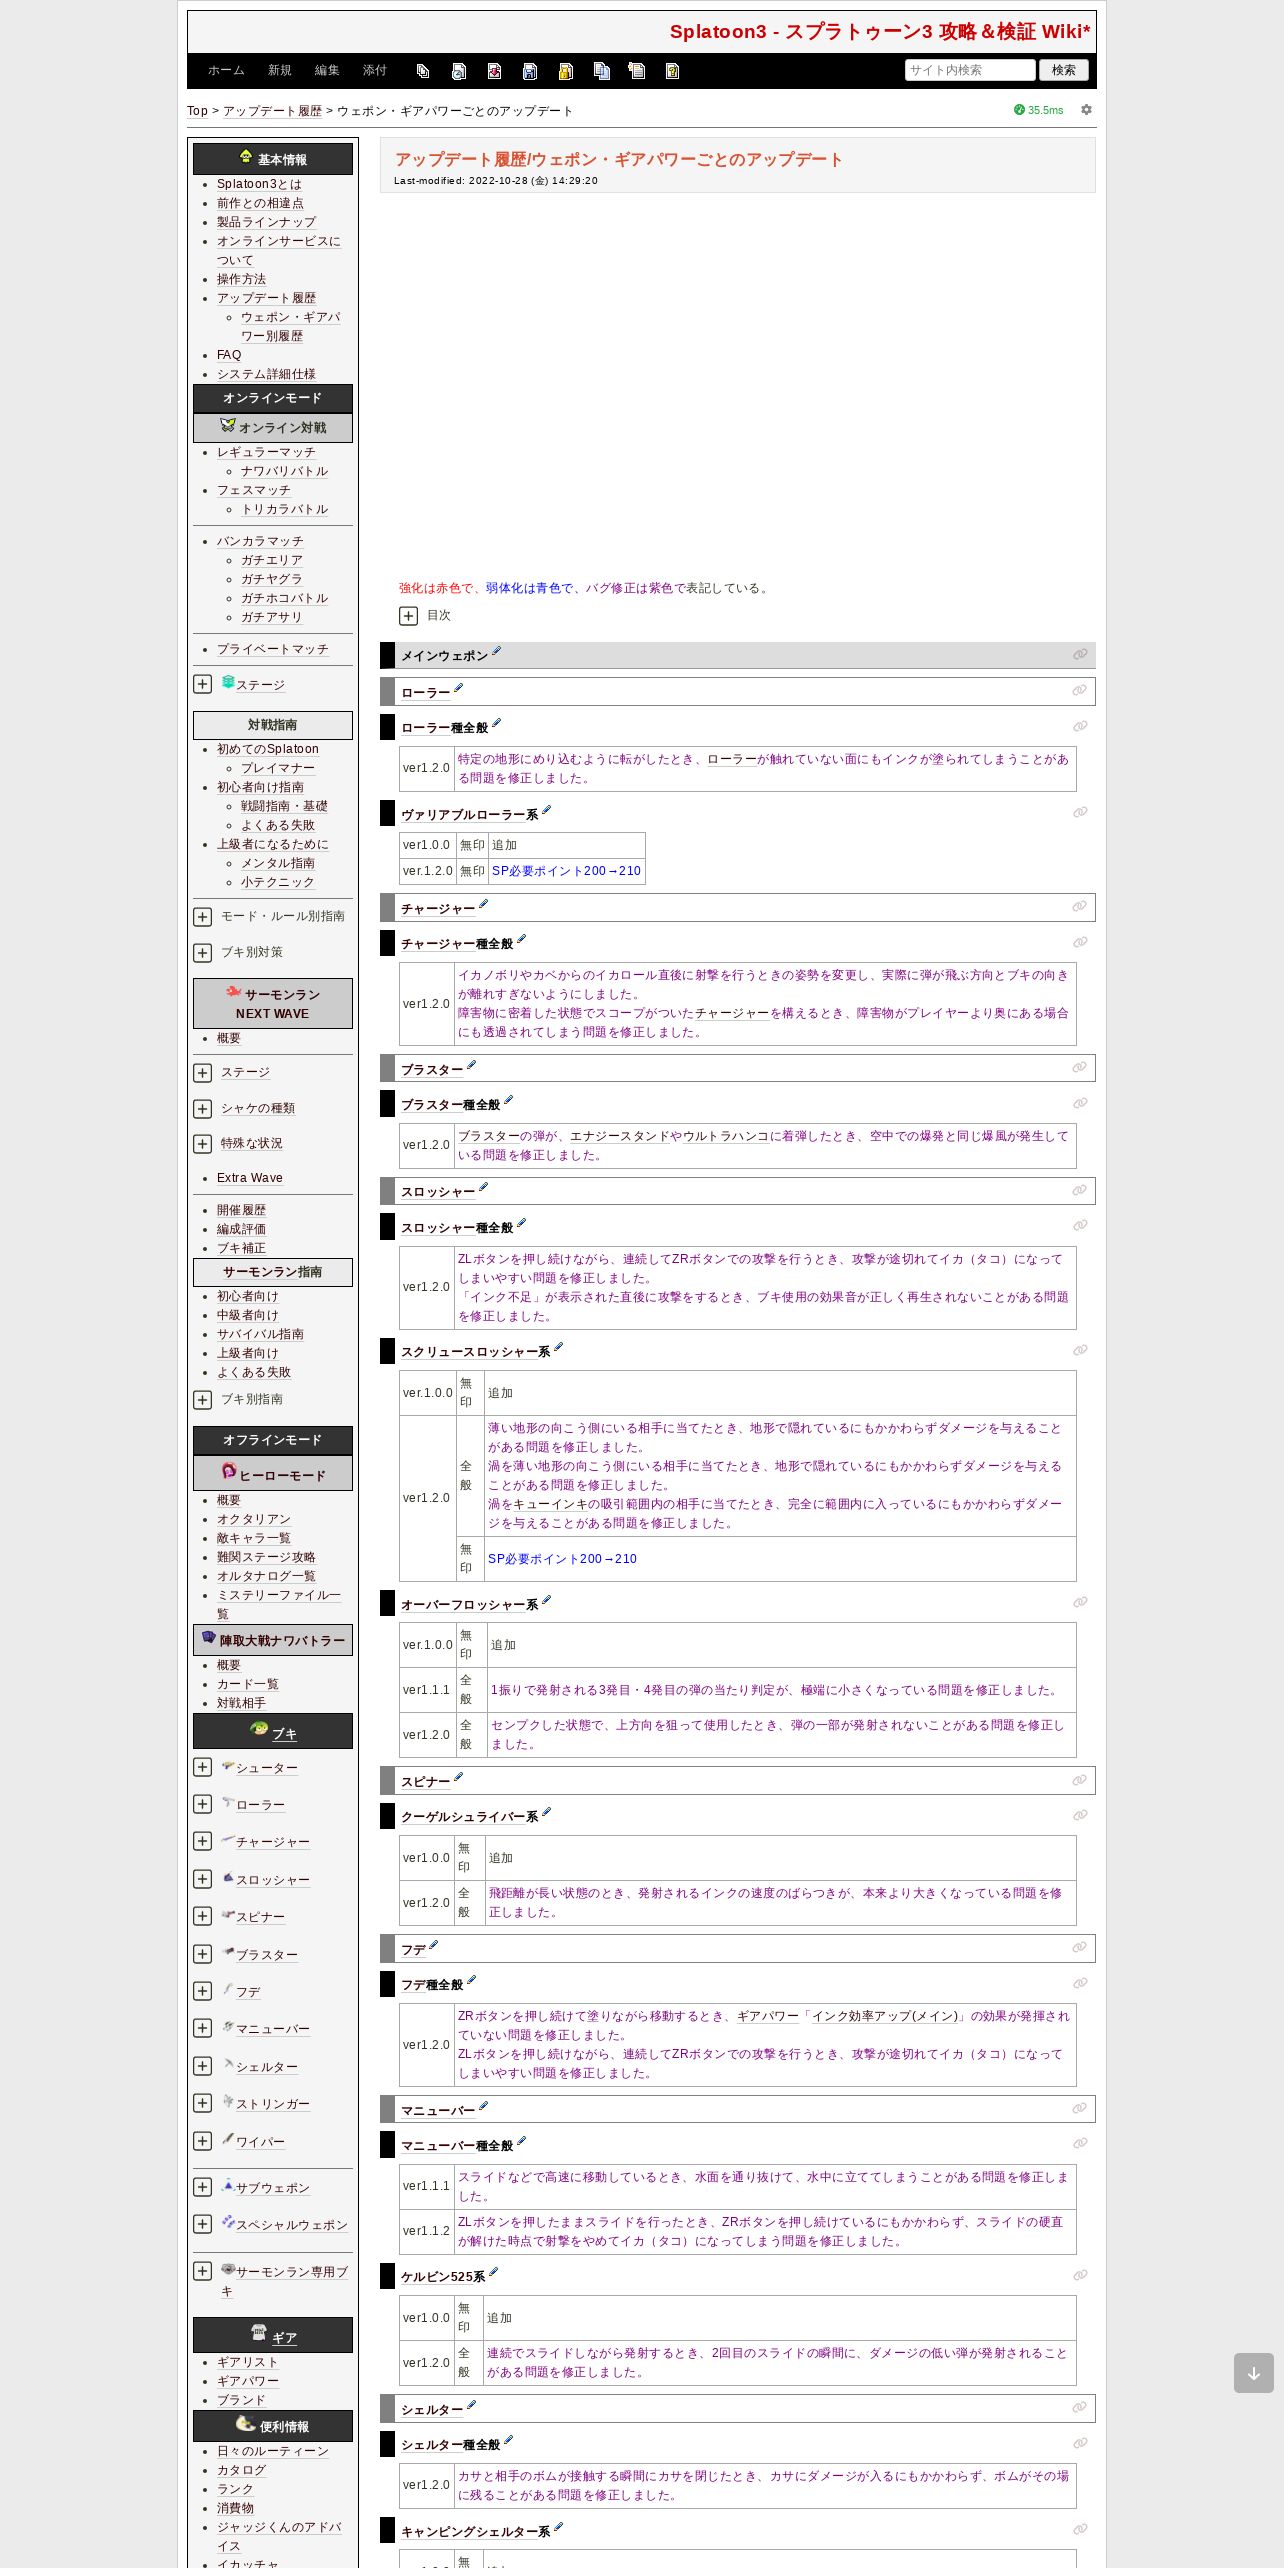This screenshot has width=1284, height=2568.
Task: Open the 新規 menu item
Action: tap(279, 71)
